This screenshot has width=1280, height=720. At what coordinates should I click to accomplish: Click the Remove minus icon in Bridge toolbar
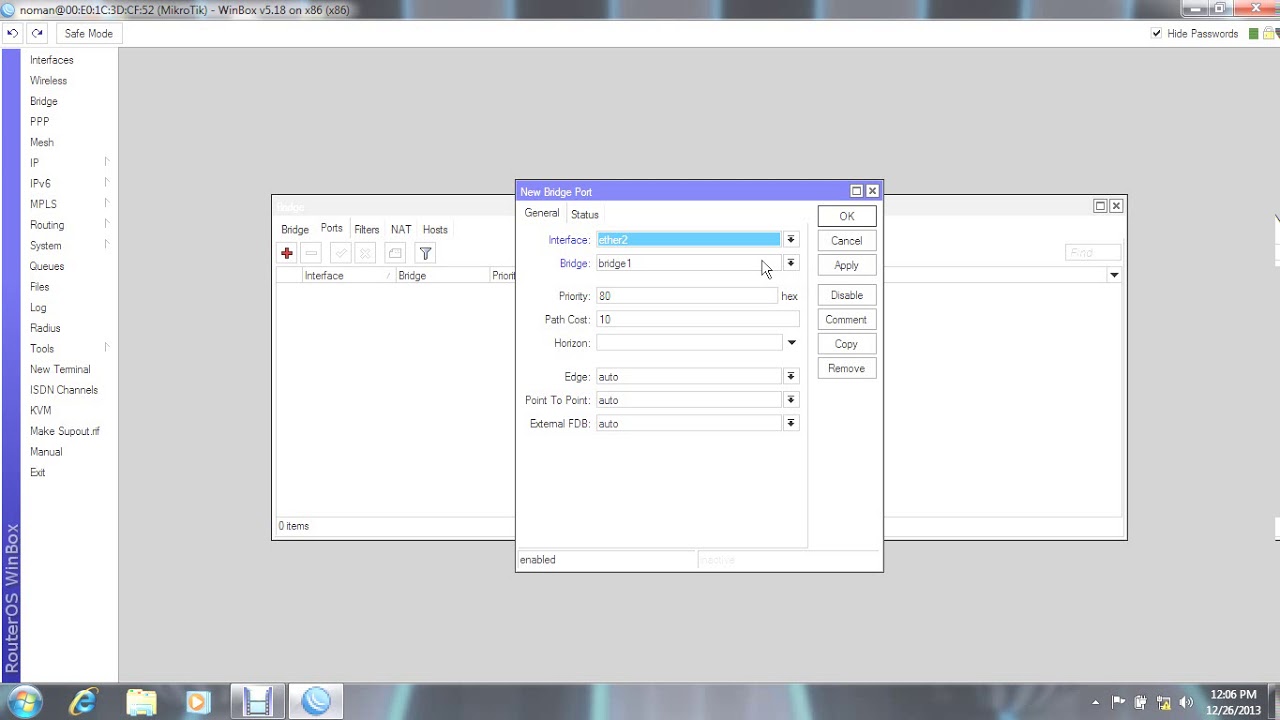(311, 254)
